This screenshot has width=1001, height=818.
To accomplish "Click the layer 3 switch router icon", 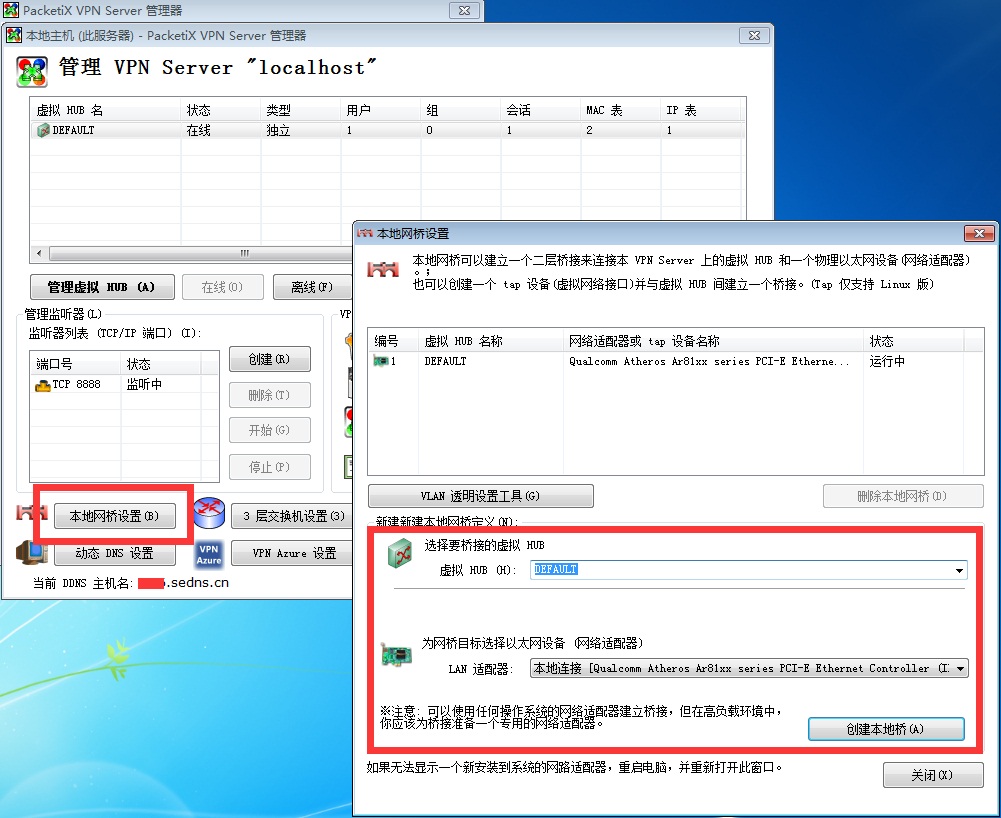I will click(x=209, y=513).
